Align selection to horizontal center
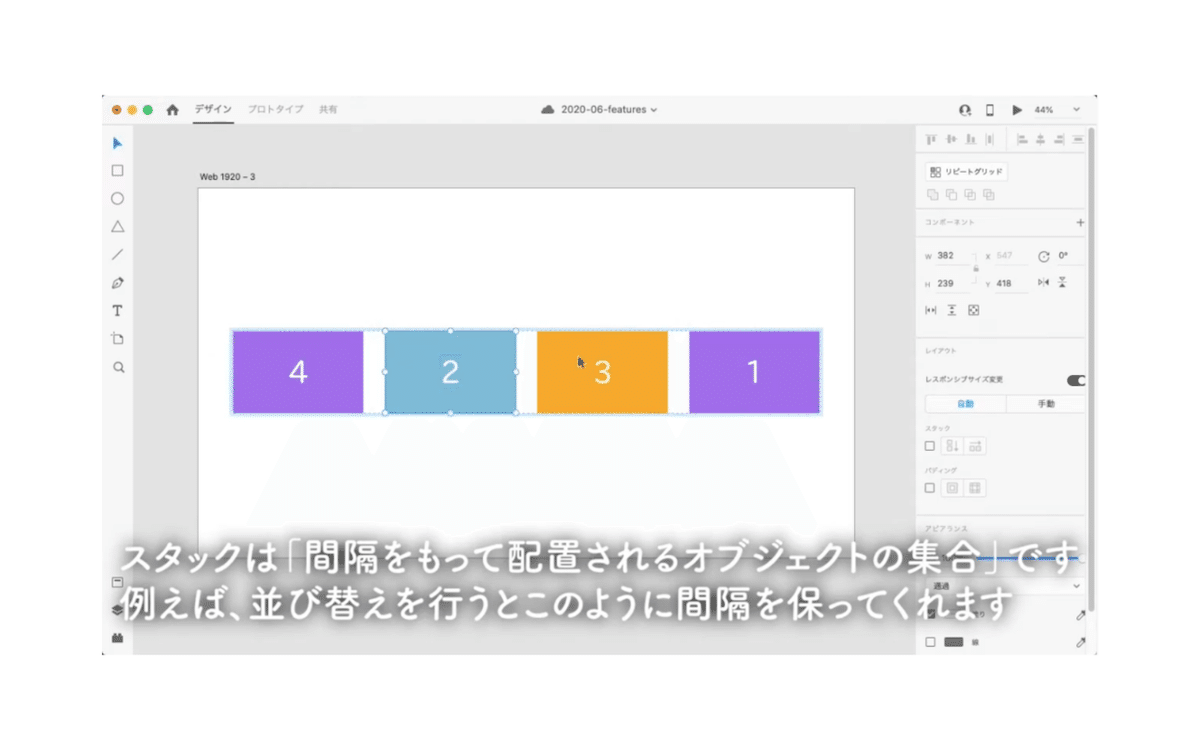The image size is (1200, 750). tap(1041, 140)
